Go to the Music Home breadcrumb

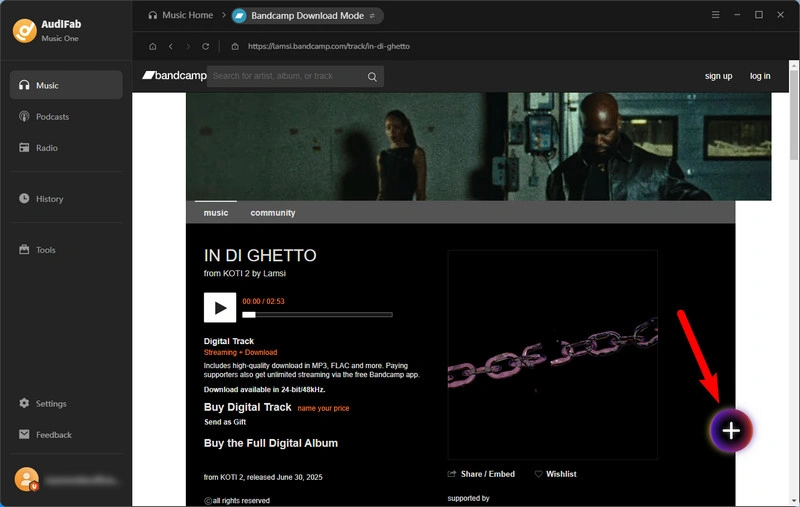click(x=187, y=15)
